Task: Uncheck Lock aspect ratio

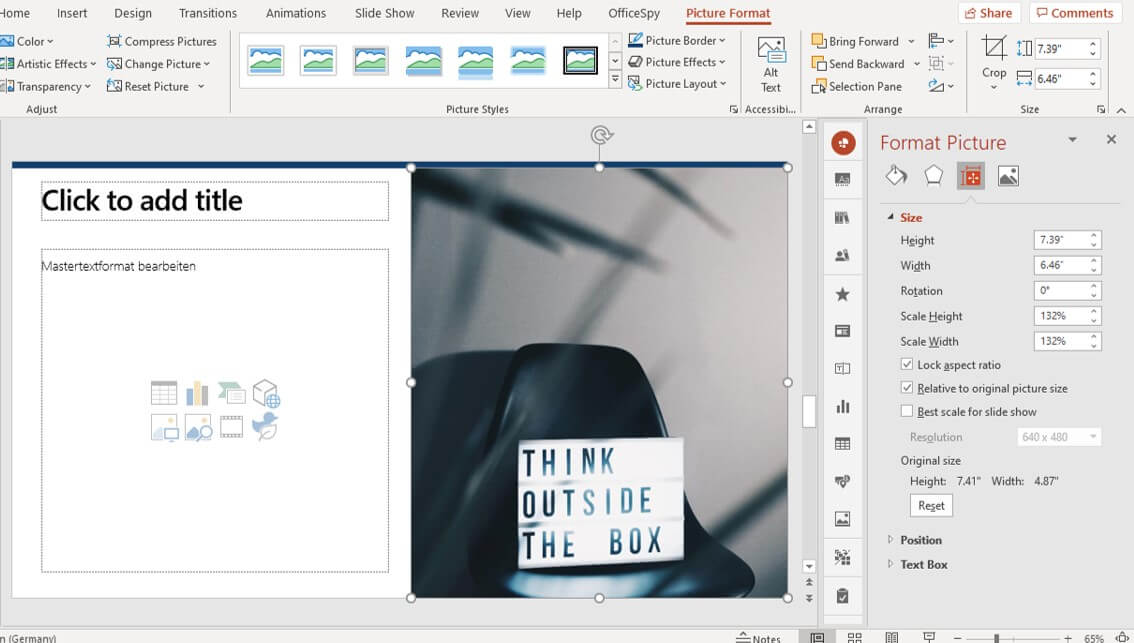Action: 907,365
